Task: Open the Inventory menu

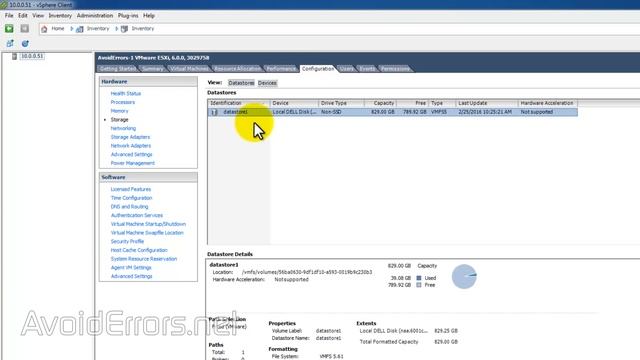Action: (60, 16)
